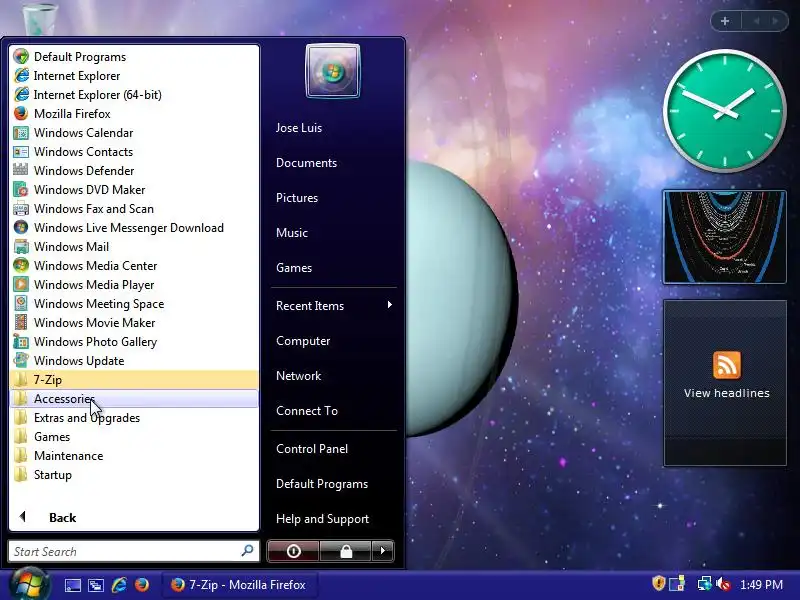Open Mozilla Firefox from the programs list

coord(134,113)
